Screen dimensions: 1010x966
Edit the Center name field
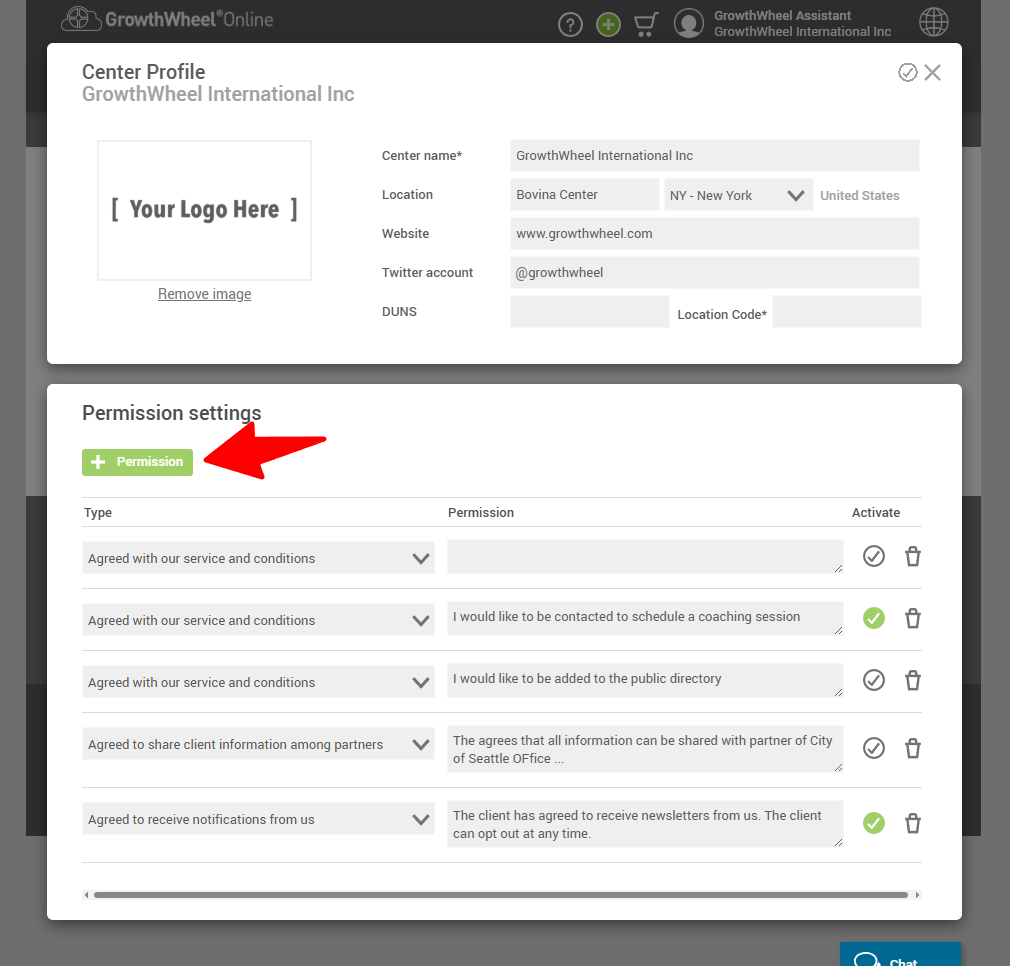pyautogui.click(x=714, y=156)
